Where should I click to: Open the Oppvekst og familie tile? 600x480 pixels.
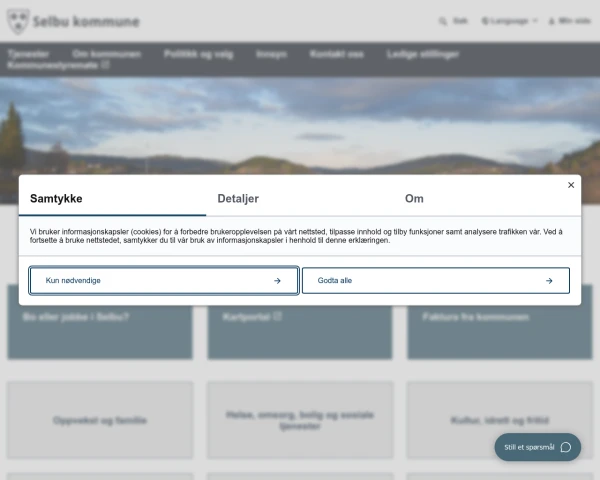pyautogui.click(x=100, y=420)
